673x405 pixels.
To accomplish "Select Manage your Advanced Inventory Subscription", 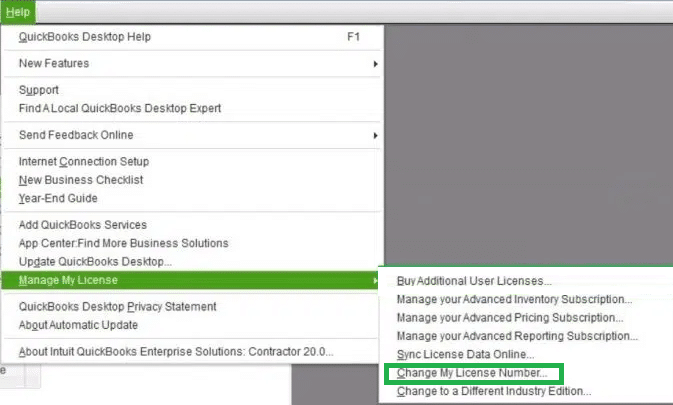I will tap(514, 299).
